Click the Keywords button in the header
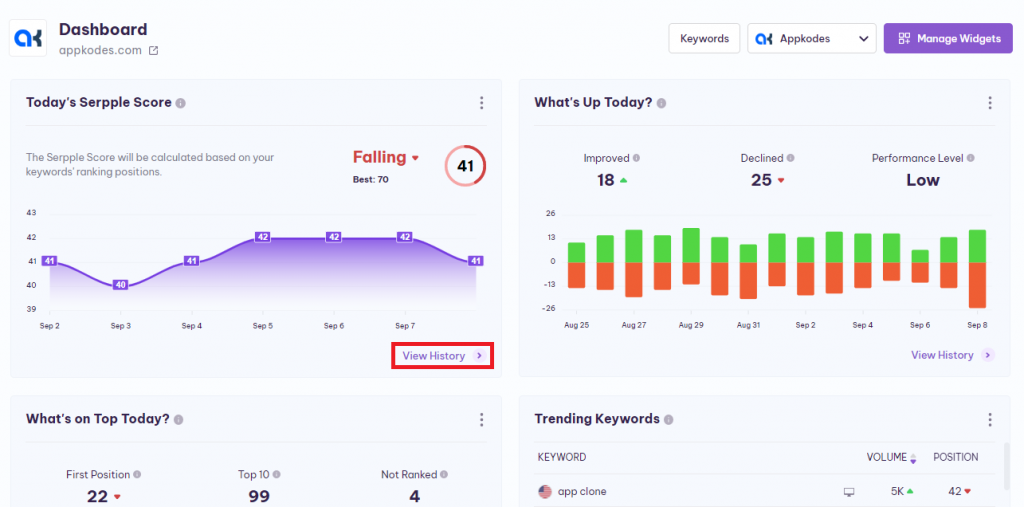The width and height of the screenshot is (1024, 507). [x=704, y=39]
